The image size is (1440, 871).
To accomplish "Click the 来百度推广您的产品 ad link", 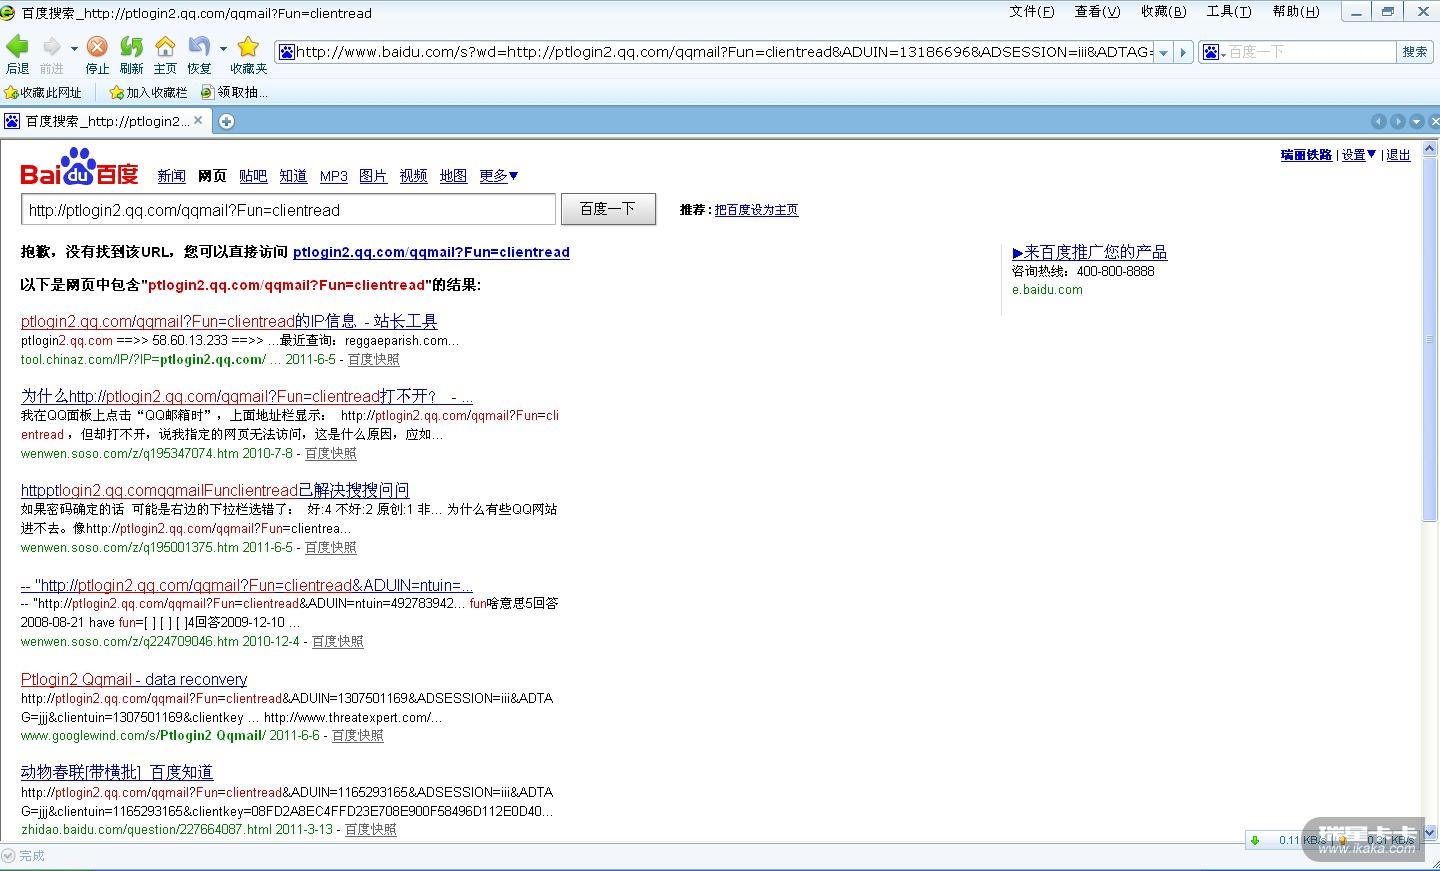I will coord(1089,252).
